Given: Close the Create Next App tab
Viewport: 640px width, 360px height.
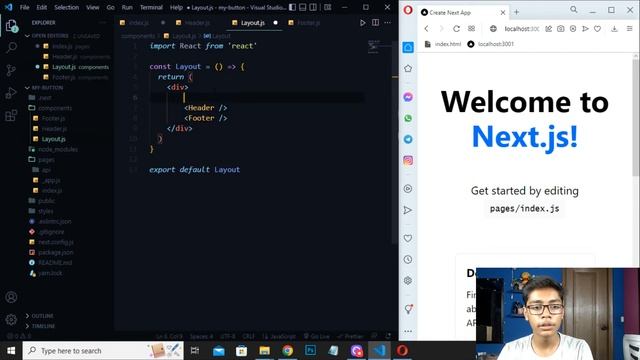Looking at the screenshot, I should (503, 13).
